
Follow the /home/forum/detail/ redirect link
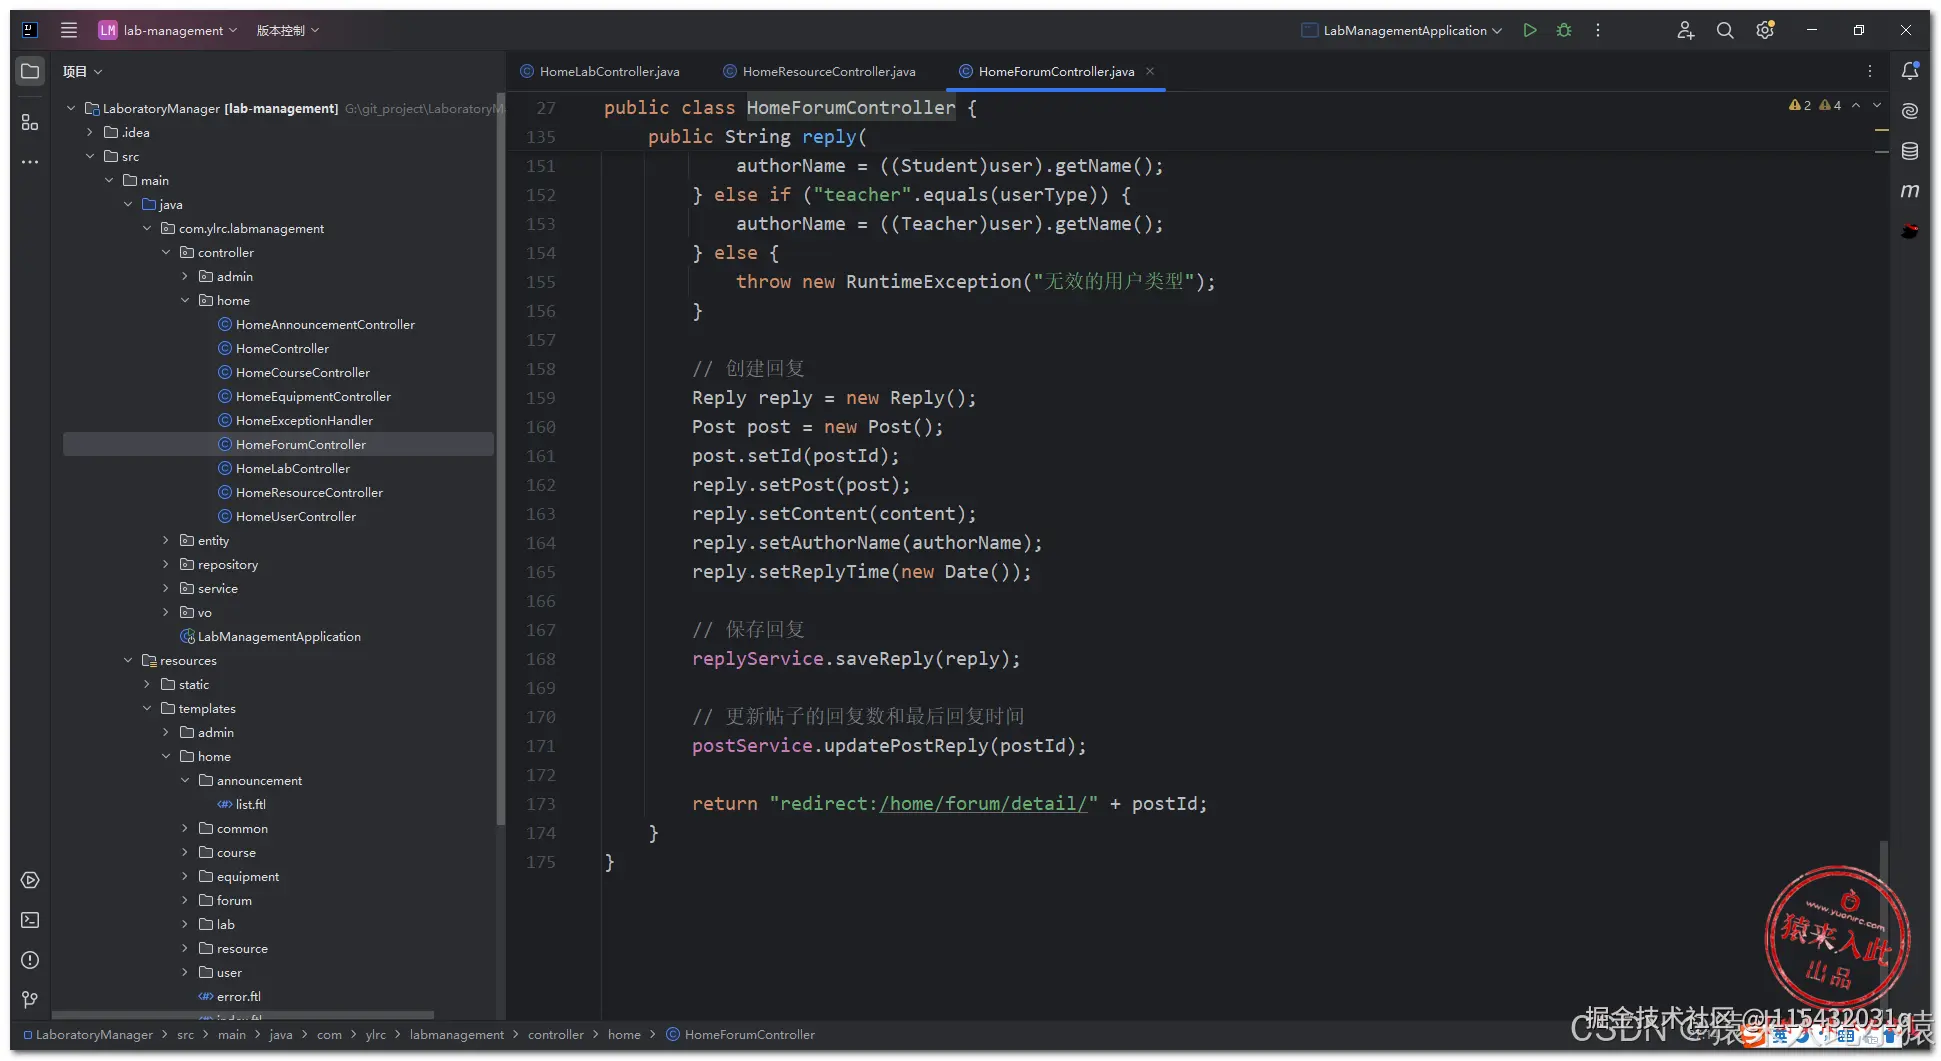coord(983,804)
